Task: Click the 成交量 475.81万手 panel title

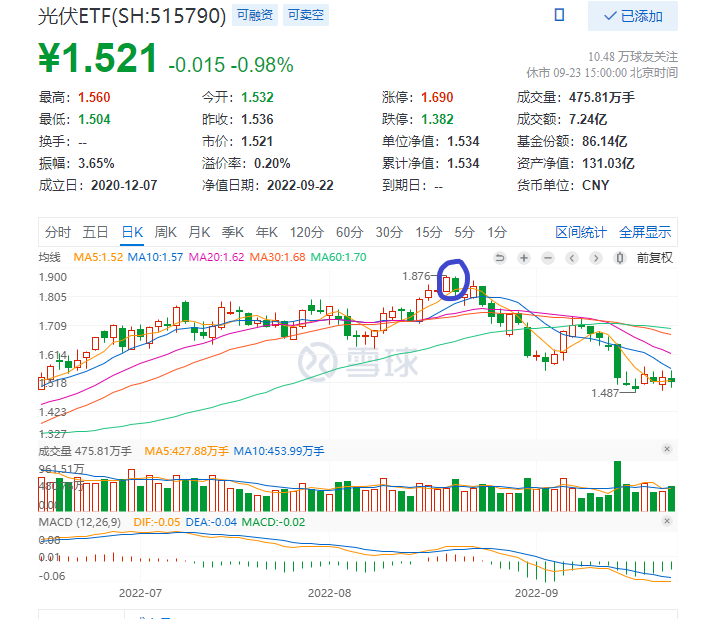Action: [85, 451]
